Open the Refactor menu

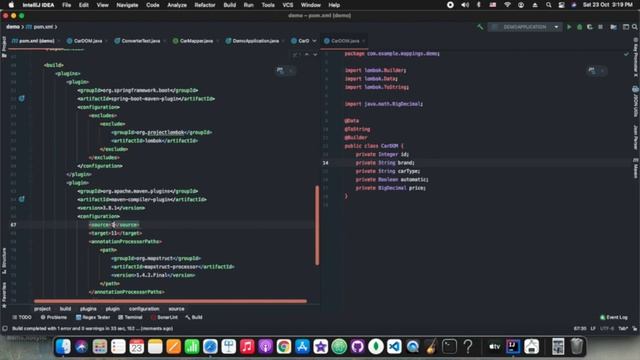(x=204, y=5)
